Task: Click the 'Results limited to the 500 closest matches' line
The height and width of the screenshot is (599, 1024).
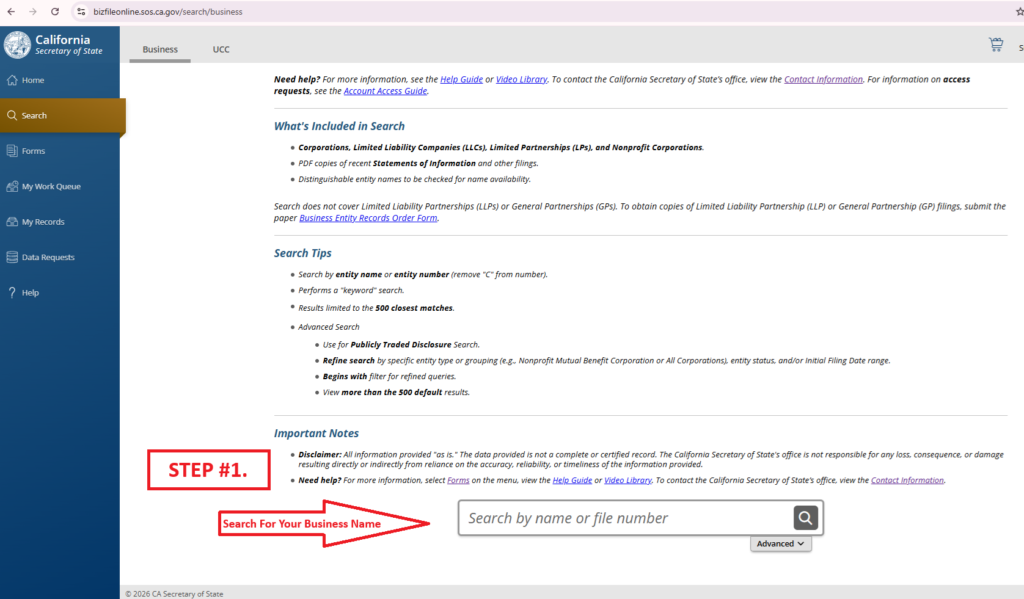Action: 376,308
